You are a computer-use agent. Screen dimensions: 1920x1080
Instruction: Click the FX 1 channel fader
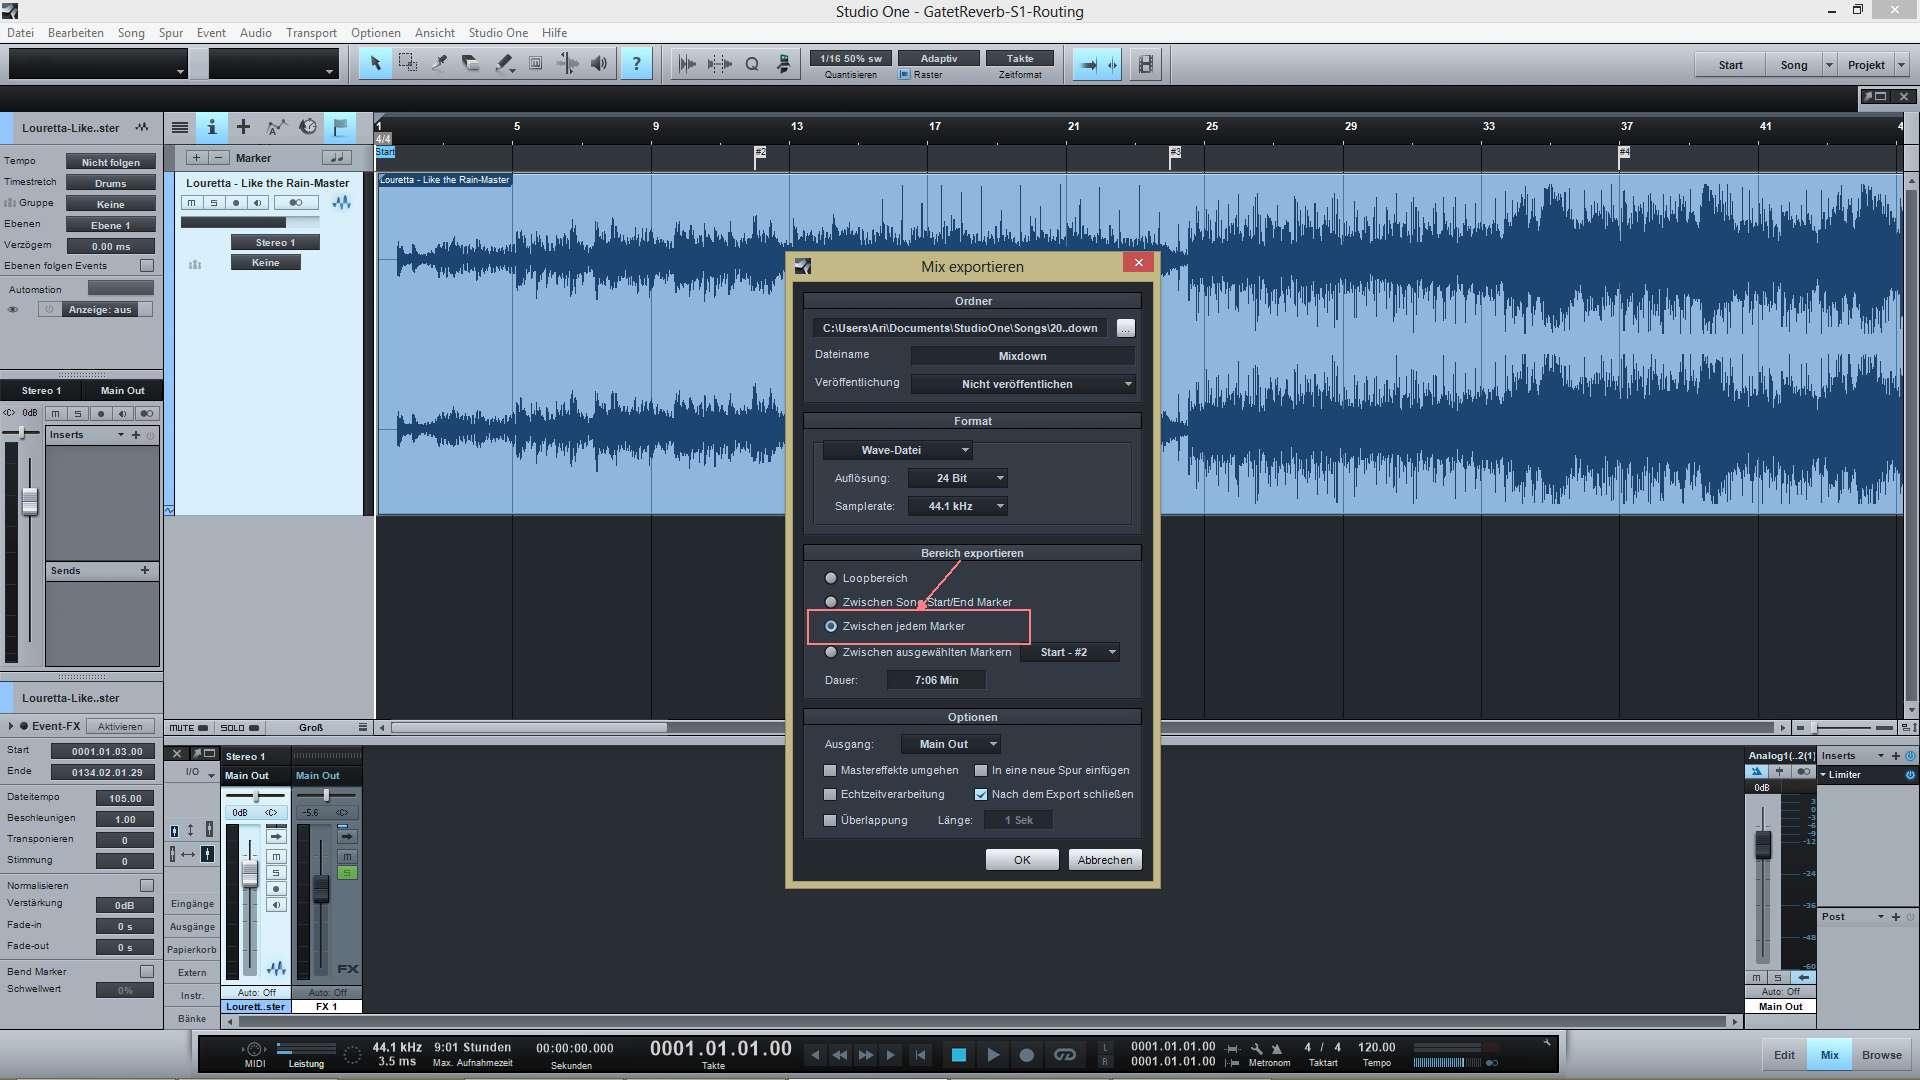[321, 888]
